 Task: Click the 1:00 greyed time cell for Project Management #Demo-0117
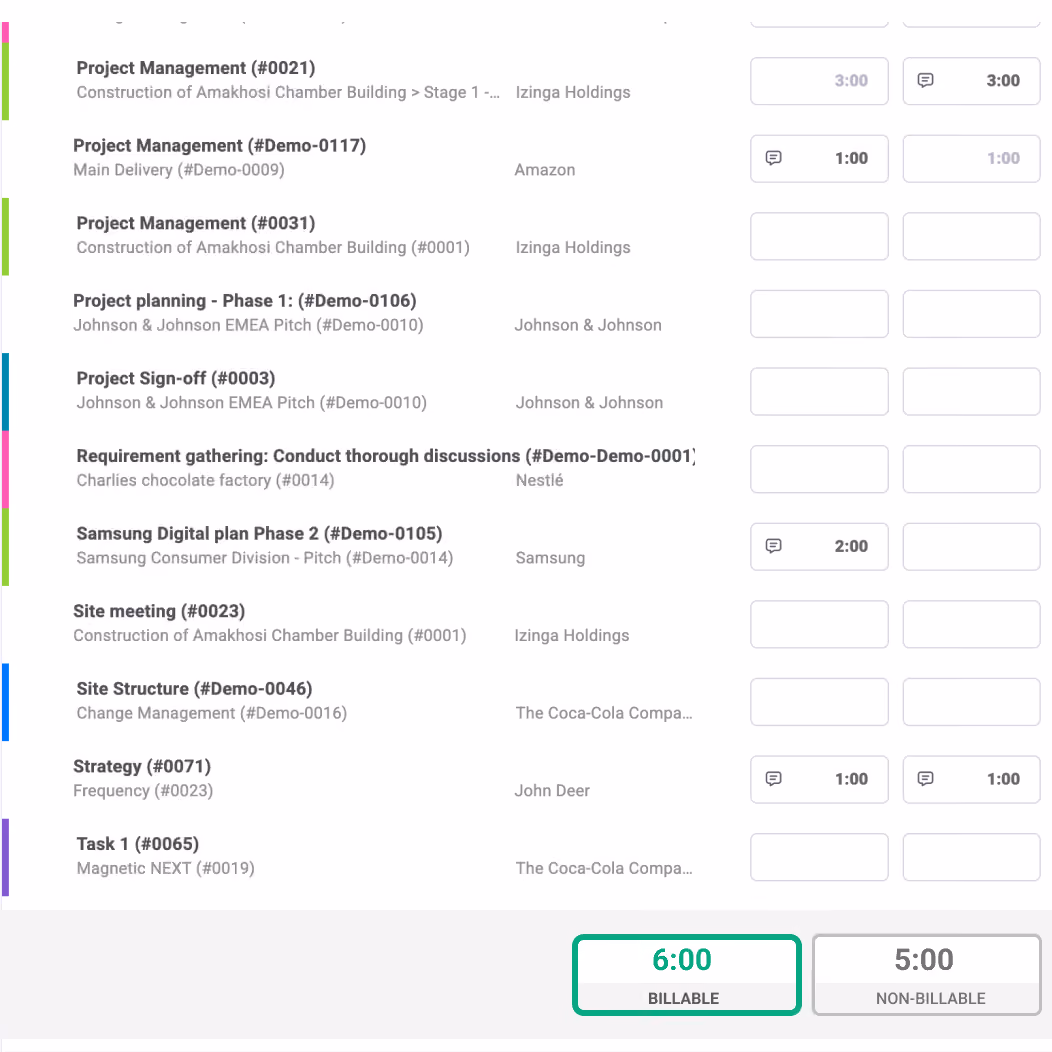pyautogui.click(x=971, y=158)
